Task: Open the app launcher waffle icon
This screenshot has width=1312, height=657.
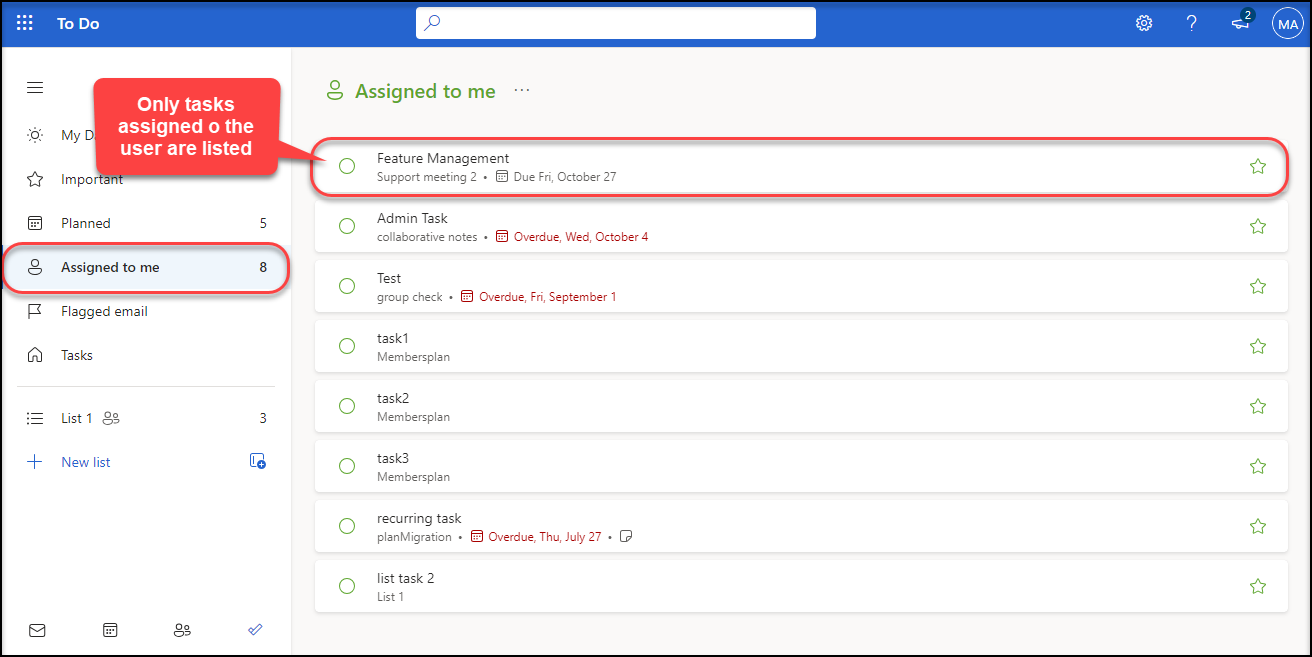Action: coord(24,22)
